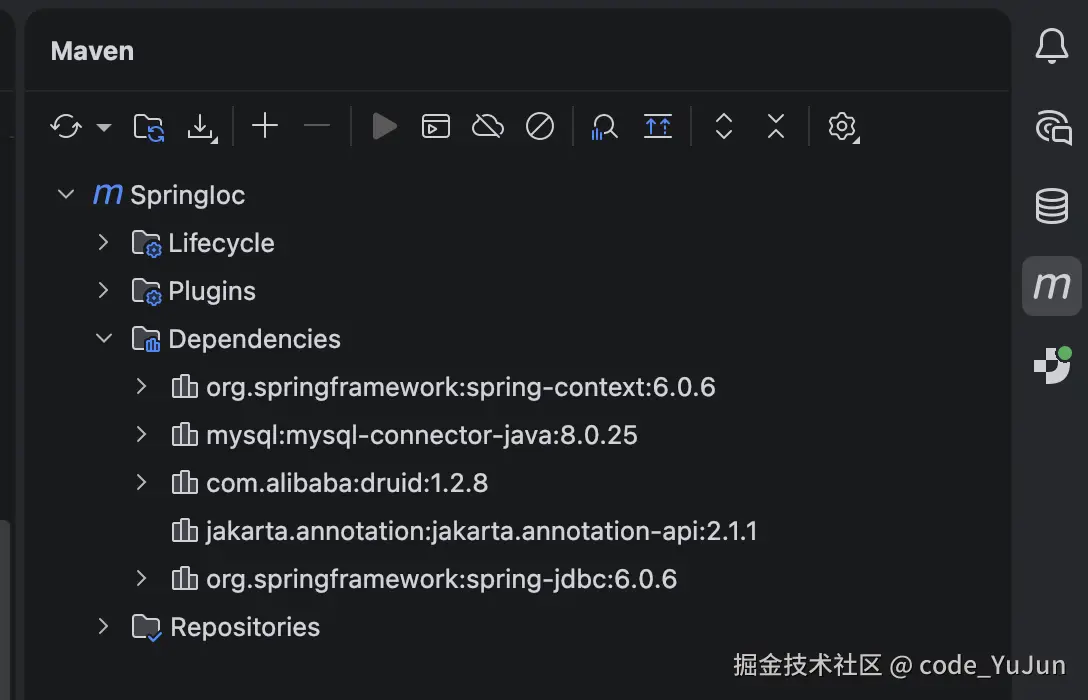Screen dimensions: 1088x700
Task: Click the Reload All Maven Projects icon
Action: (66, 127)
